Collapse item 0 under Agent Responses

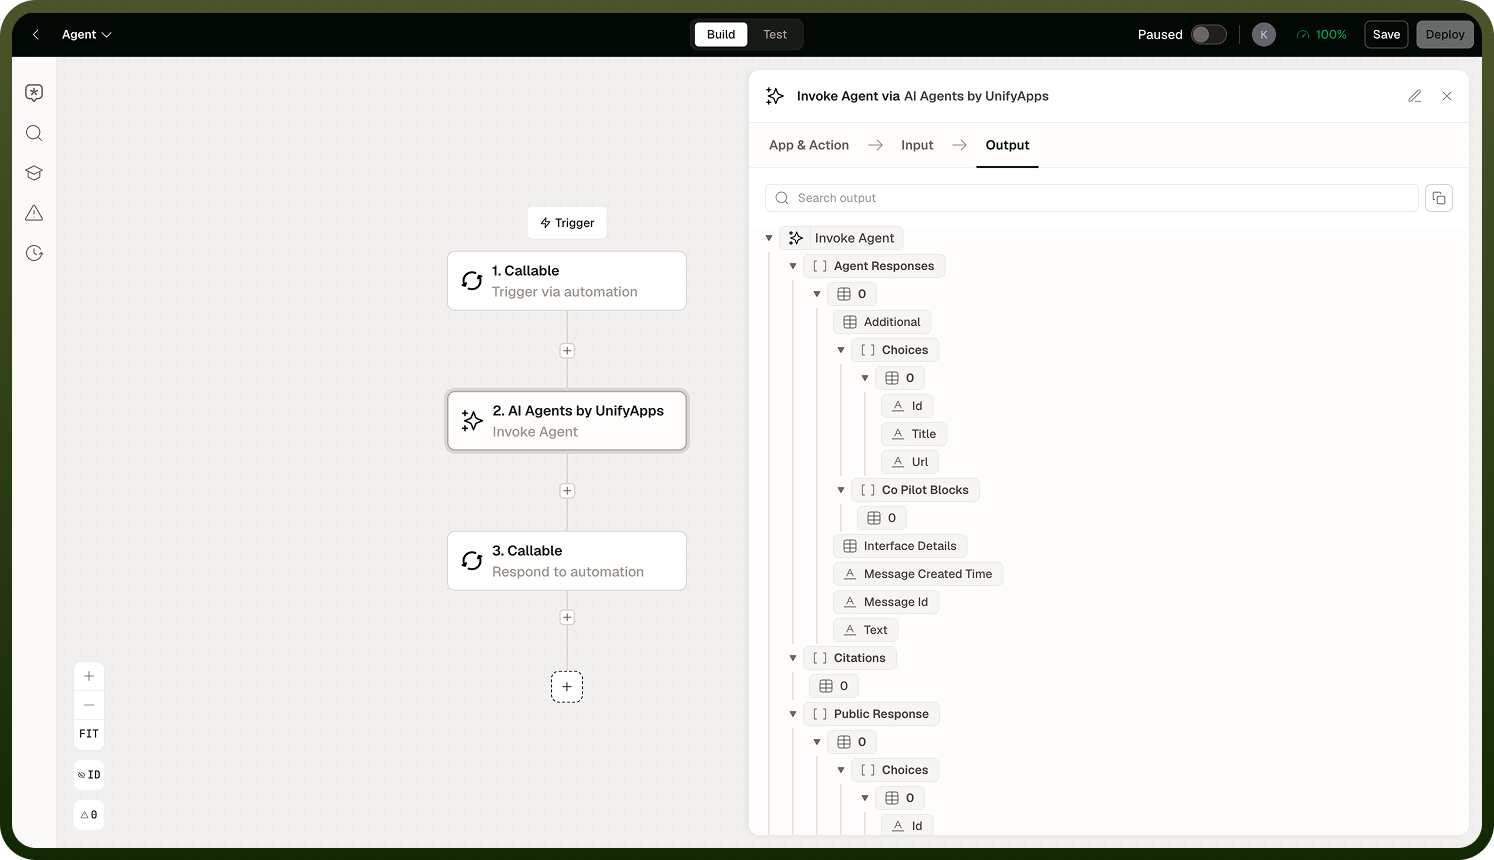pyautogui.click(x=817, y=294)
